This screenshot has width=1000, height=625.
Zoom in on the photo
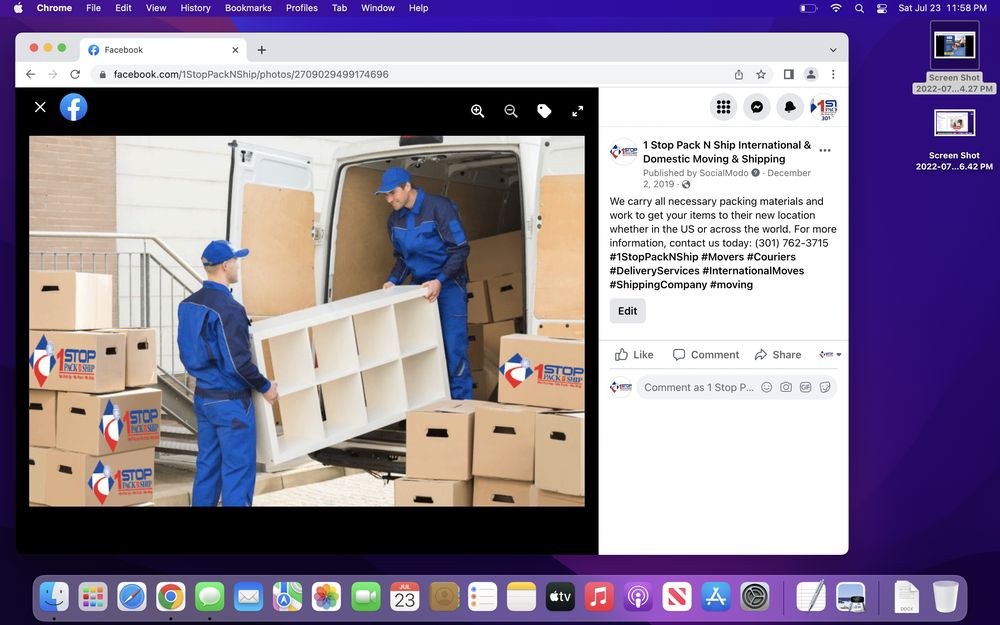pyautogui.click(x=478, y=111)
